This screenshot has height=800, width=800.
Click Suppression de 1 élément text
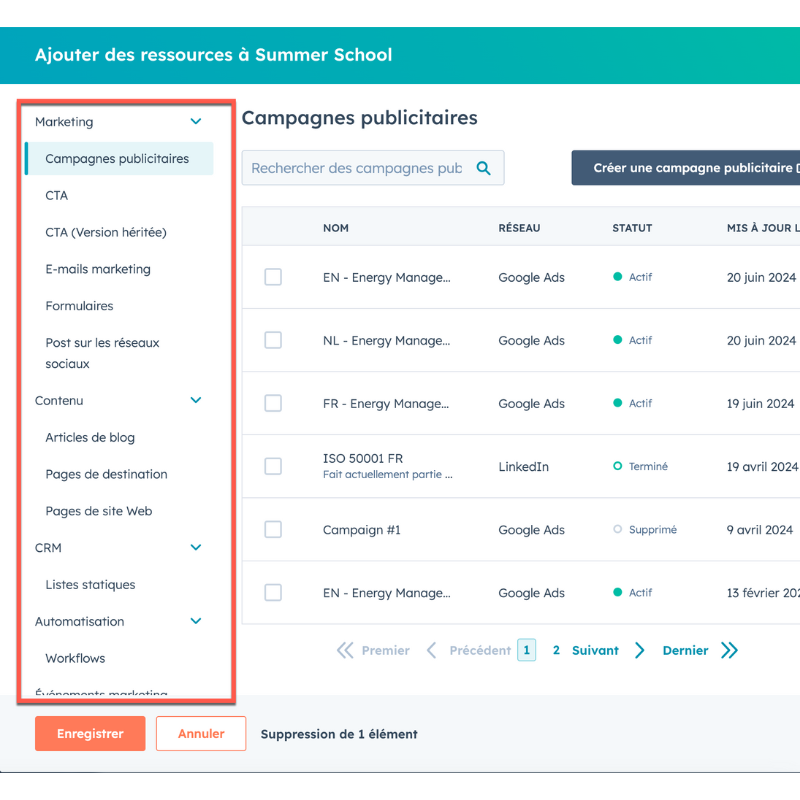click(339, 734)
